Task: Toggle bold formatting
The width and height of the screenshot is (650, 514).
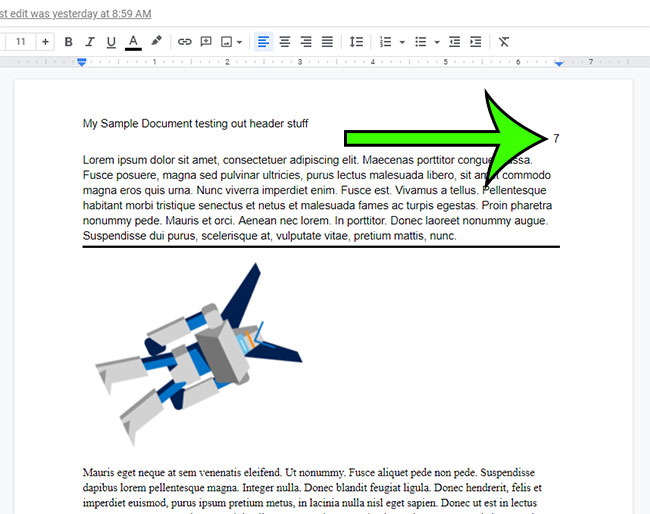Action: [68, 42]
